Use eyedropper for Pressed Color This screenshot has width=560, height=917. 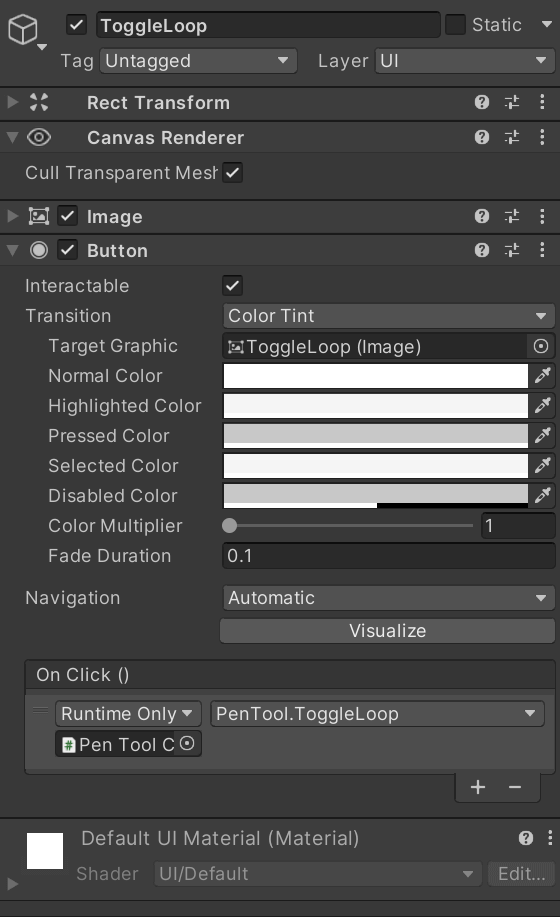(542, 435)
